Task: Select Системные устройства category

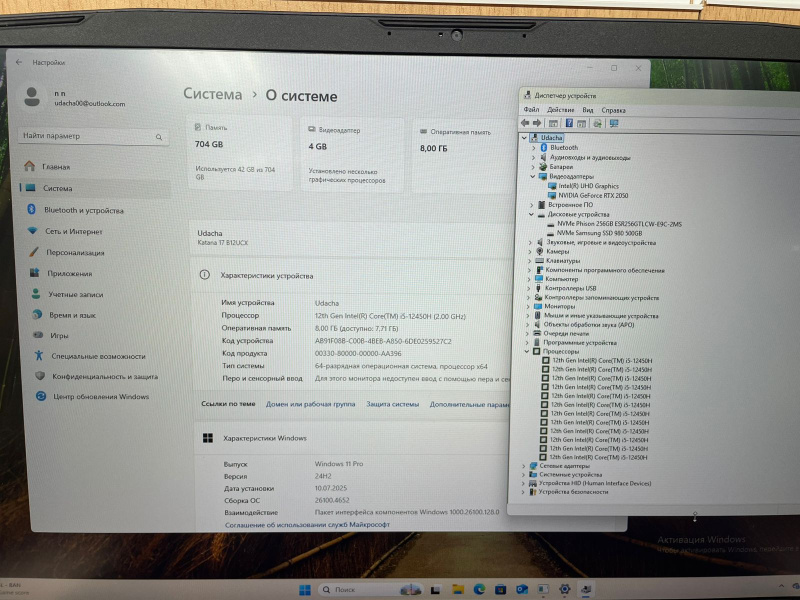Action: click(570, 474)
